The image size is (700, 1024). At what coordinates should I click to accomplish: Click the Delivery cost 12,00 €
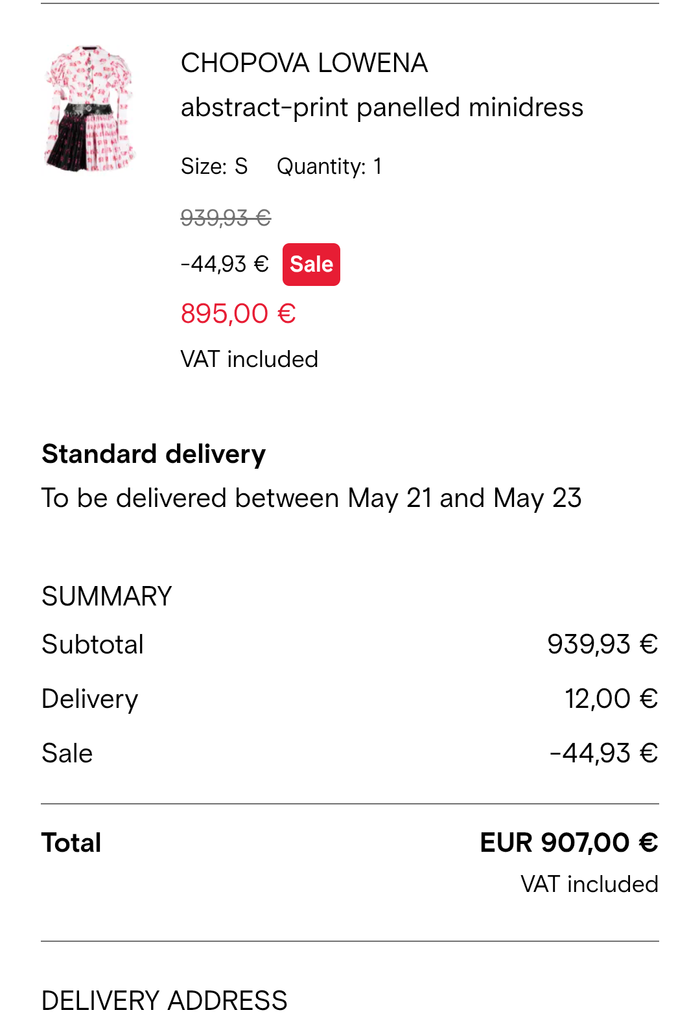[611, 699]
